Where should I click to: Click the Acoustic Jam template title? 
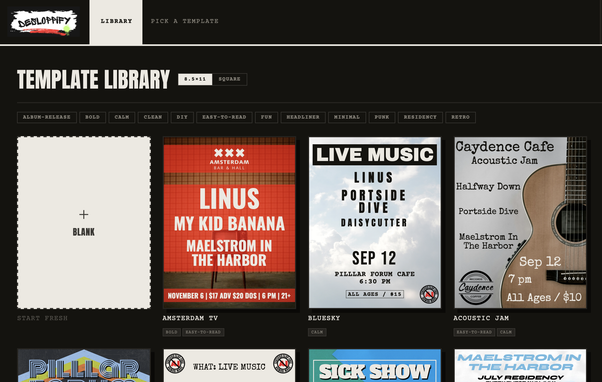point(481,318)
